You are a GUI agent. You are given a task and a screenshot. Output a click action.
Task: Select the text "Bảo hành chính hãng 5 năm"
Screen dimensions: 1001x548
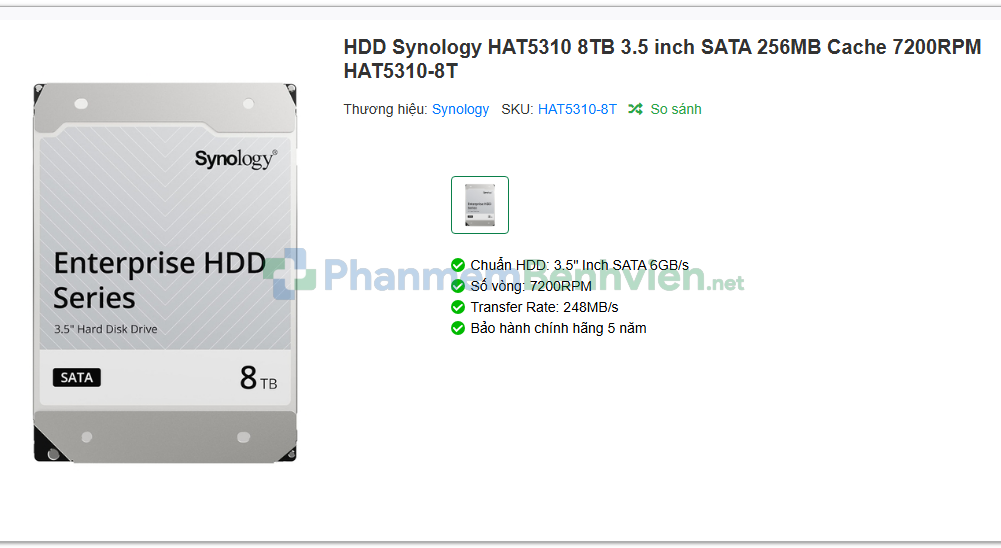[x=559, y=328]
